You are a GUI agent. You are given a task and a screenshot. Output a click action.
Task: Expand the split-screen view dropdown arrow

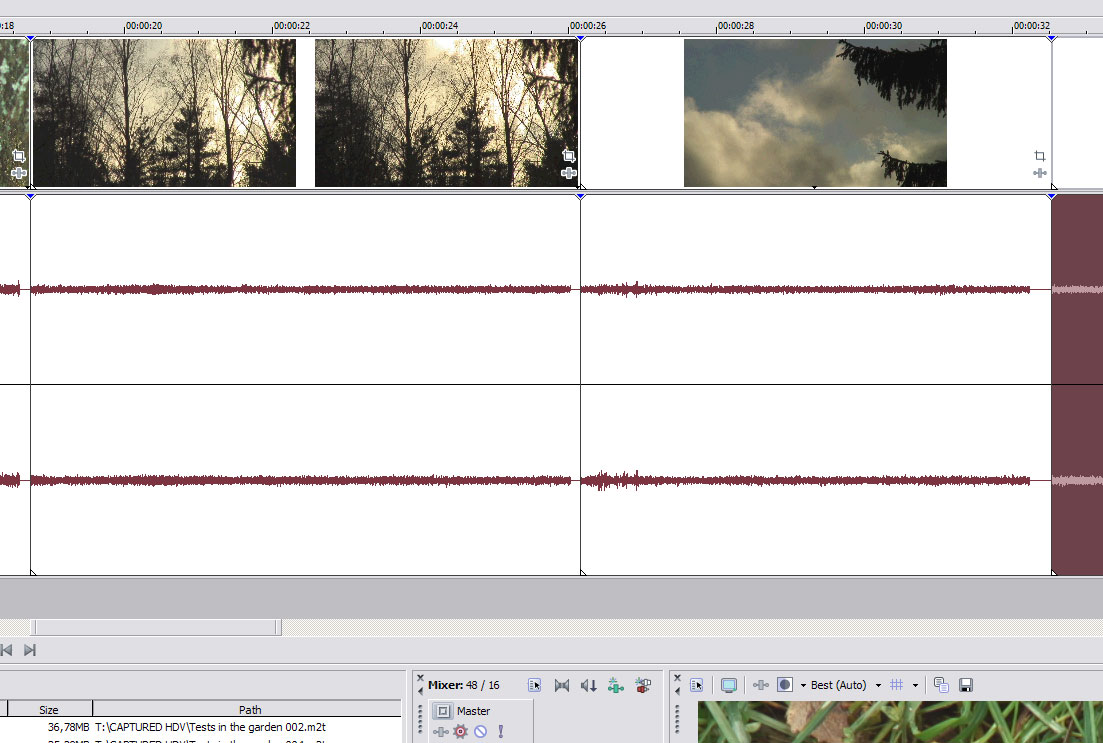tap(803, 686)
